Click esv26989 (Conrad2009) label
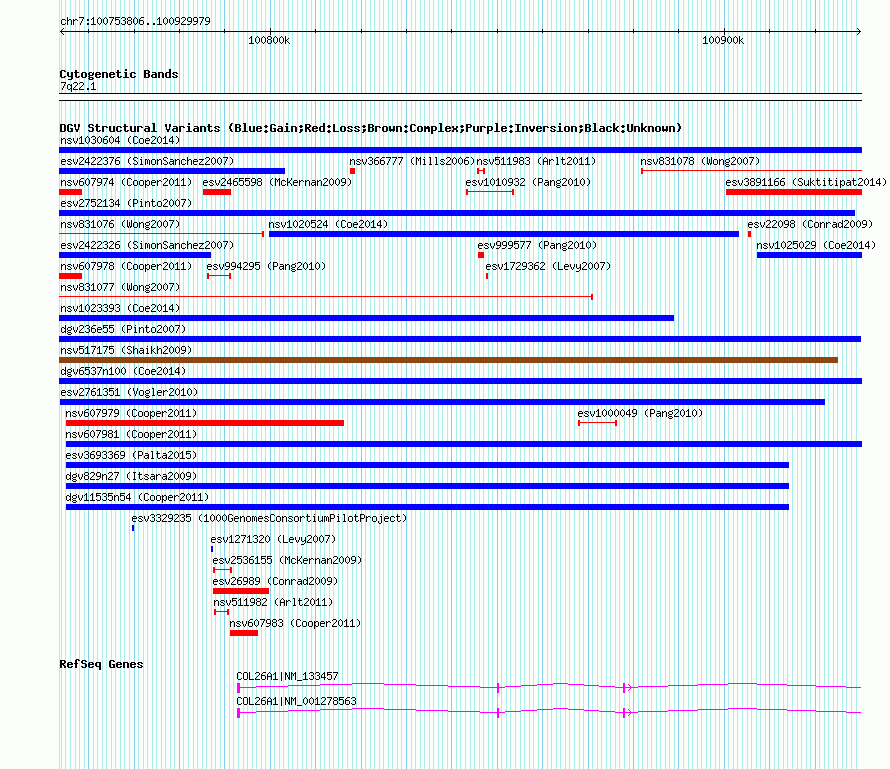 [275, 581]
